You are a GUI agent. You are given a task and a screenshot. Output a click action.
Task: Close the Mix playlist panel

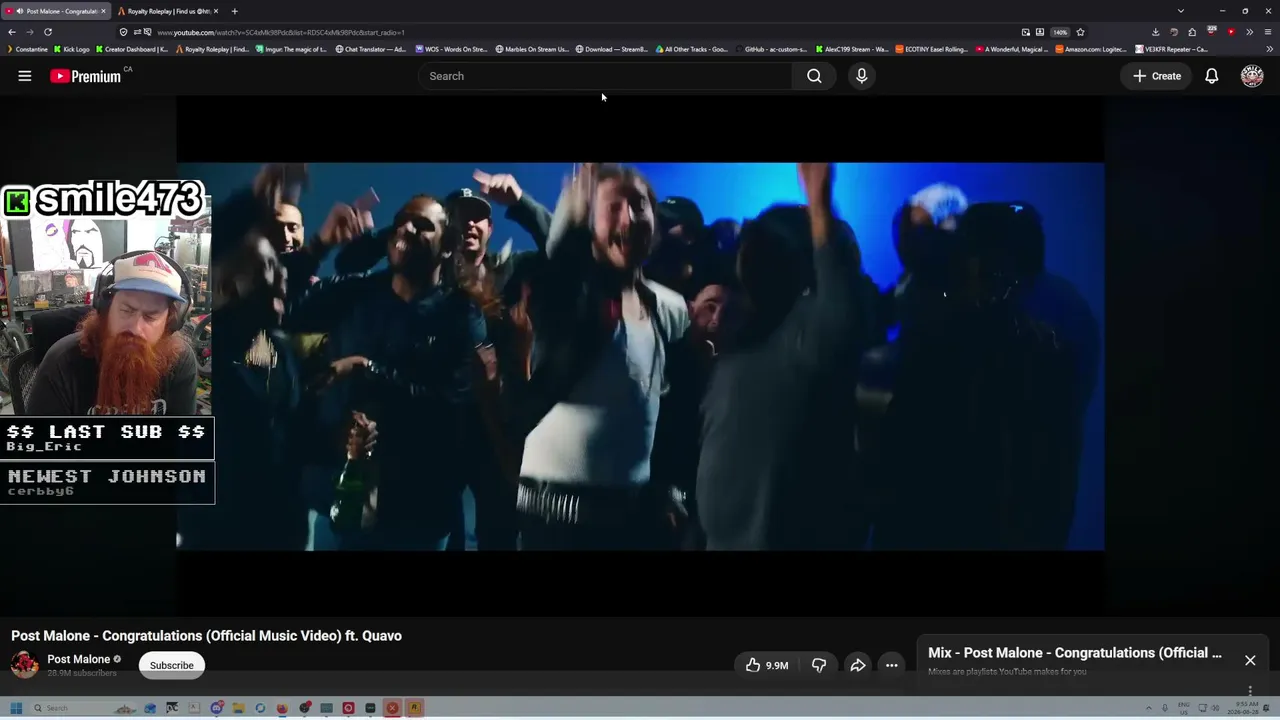click(x=1250, y=660)
